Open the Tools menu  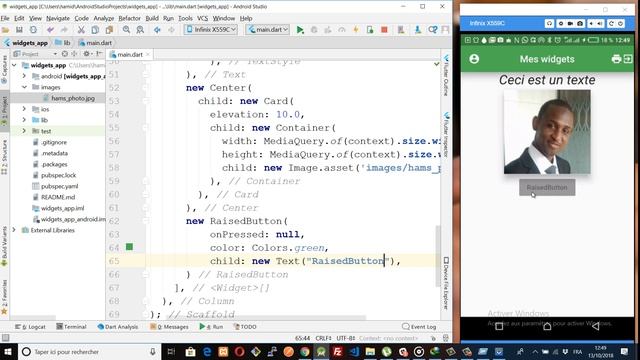185,18
